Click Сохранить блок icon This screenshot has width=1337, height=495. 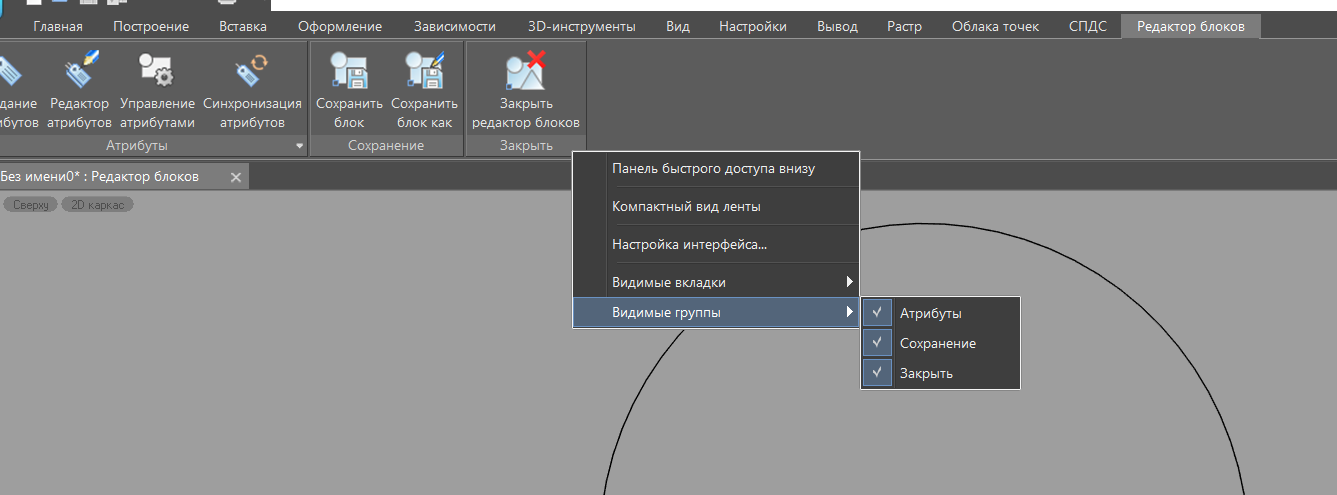click(x=349, y=72)
